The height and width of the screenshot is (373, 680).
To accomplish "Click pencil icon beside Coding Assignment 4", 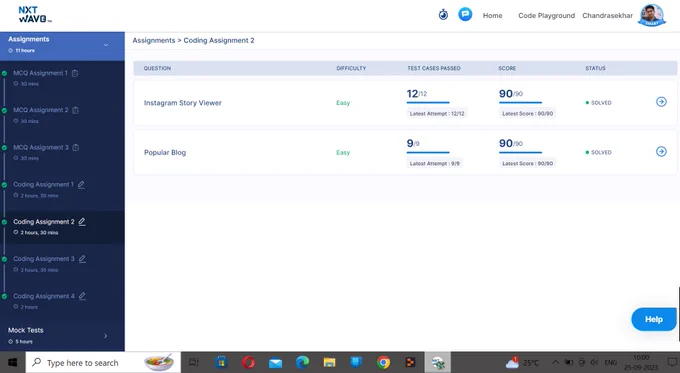I will point(82,296).
